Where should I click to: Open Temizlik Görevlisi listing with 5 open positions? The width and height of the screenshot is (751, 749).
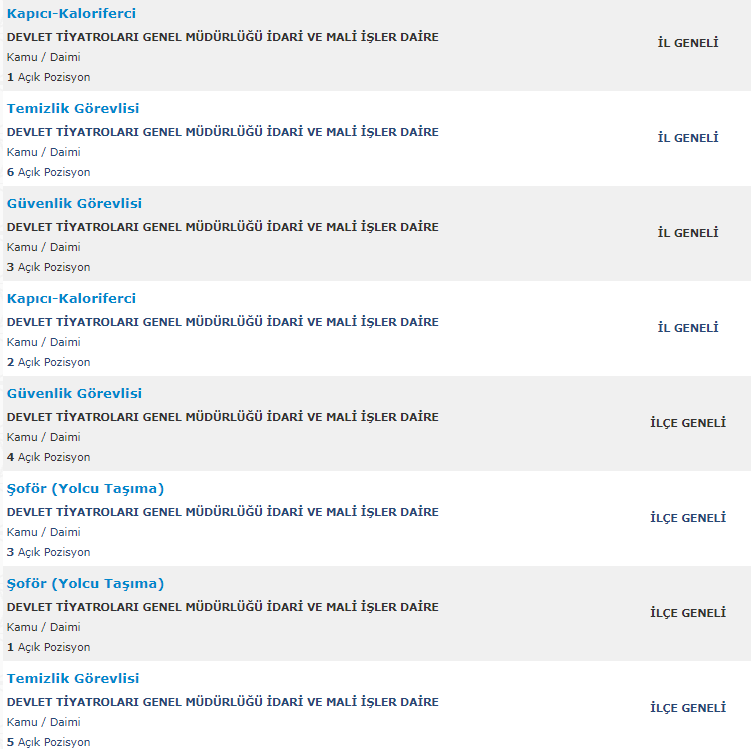coord(73,679)
